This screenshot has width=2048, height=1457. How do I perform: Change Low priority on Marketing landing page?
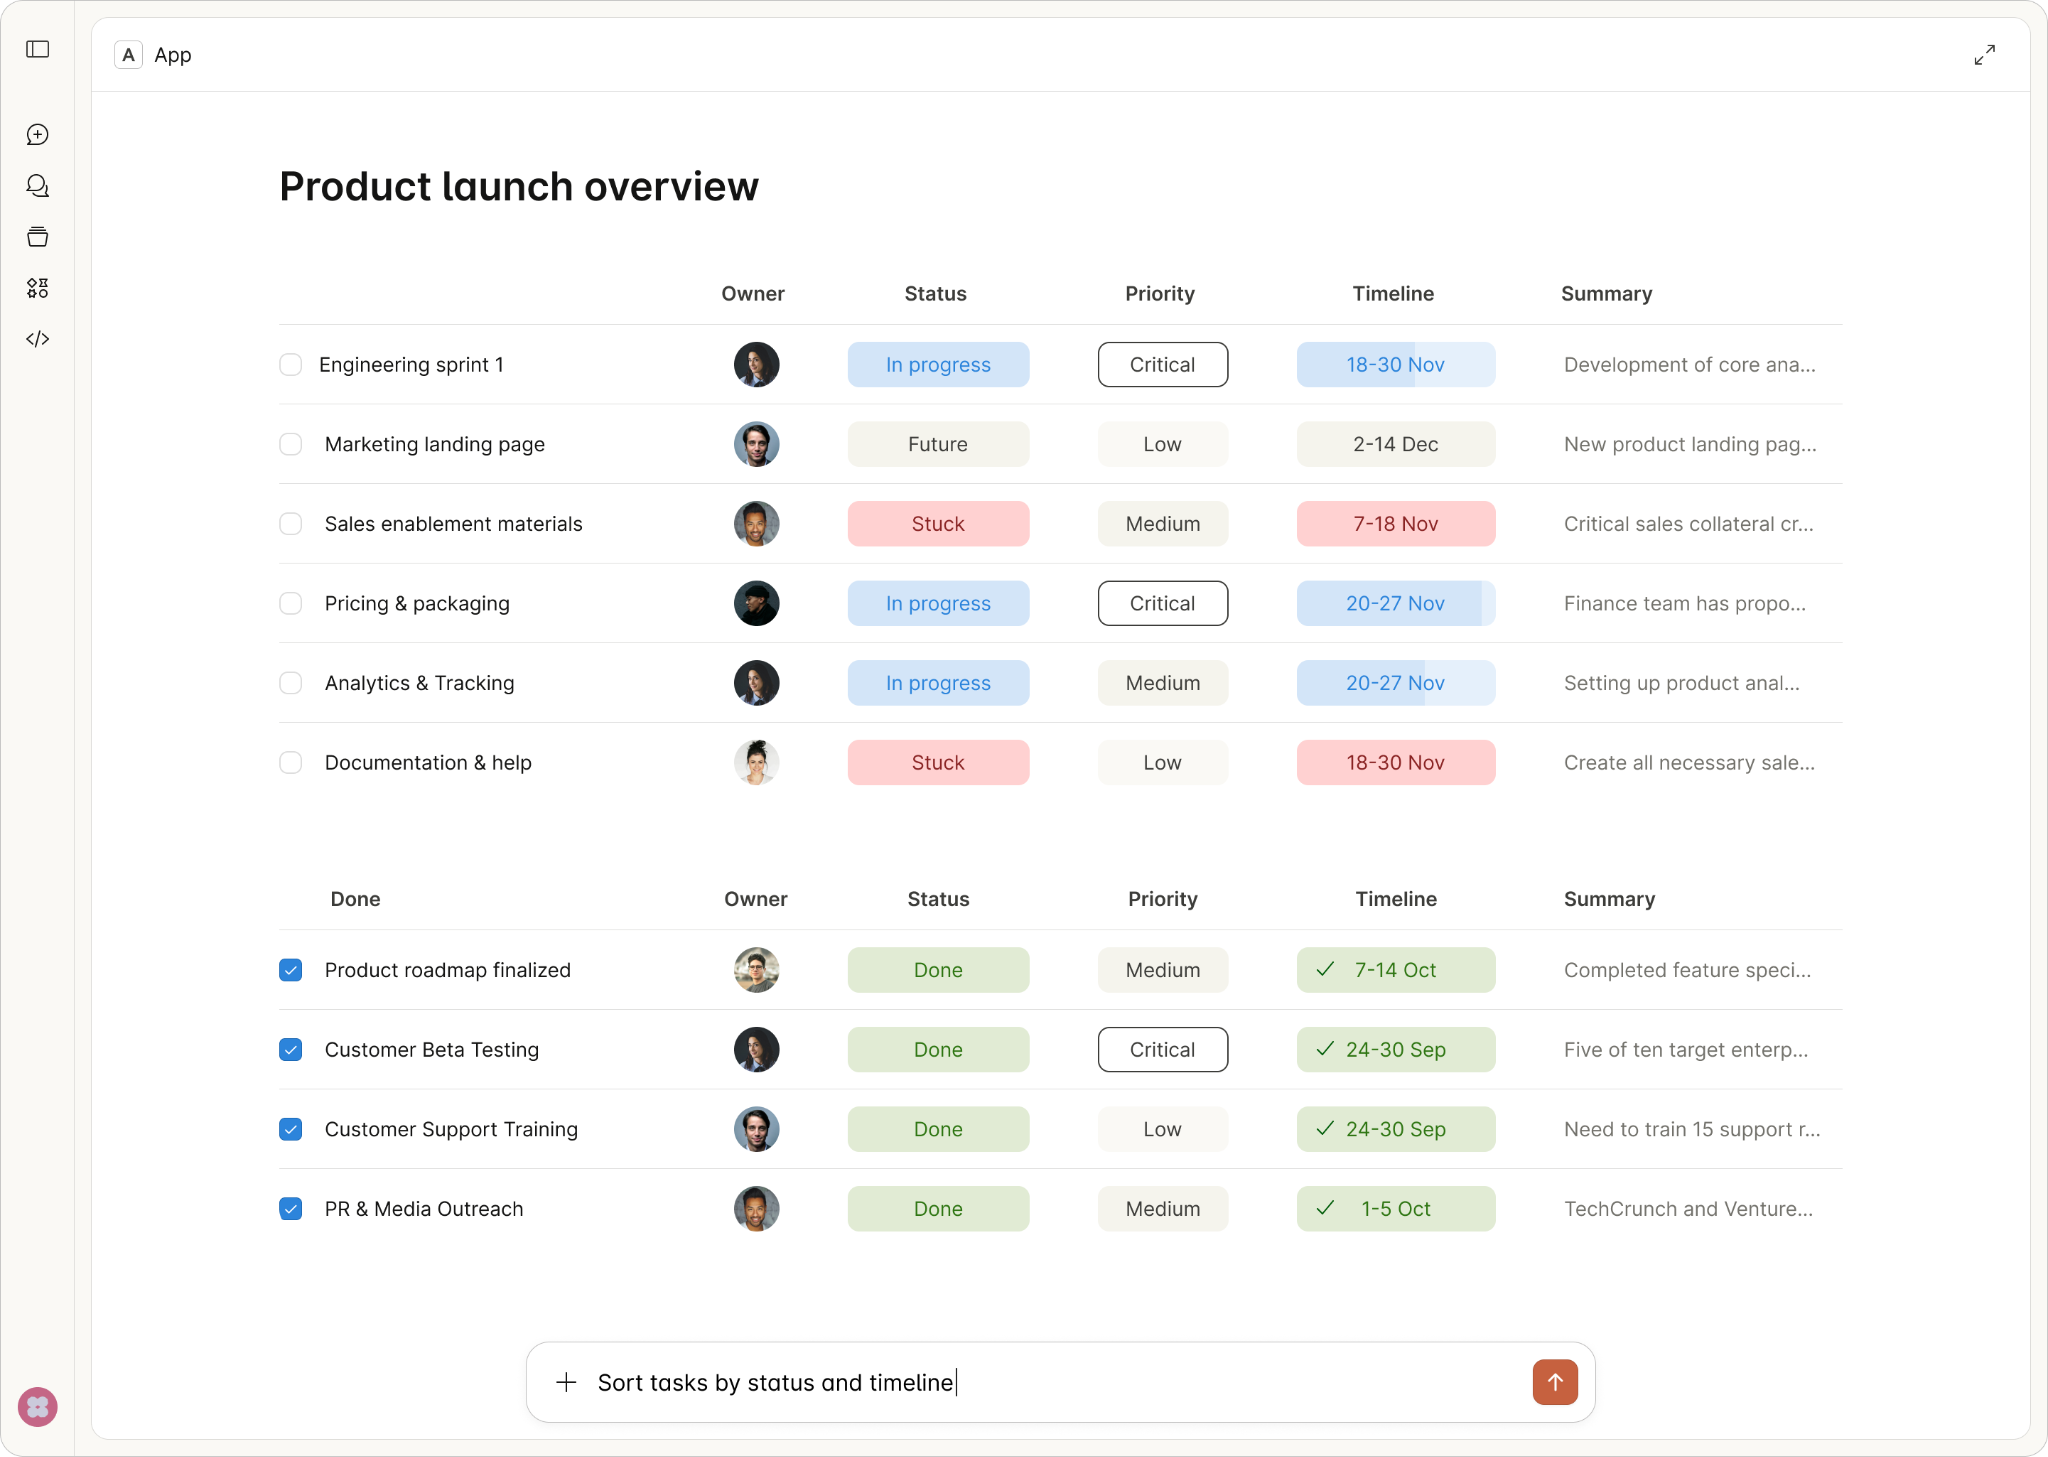click(x=1161, y=444)
